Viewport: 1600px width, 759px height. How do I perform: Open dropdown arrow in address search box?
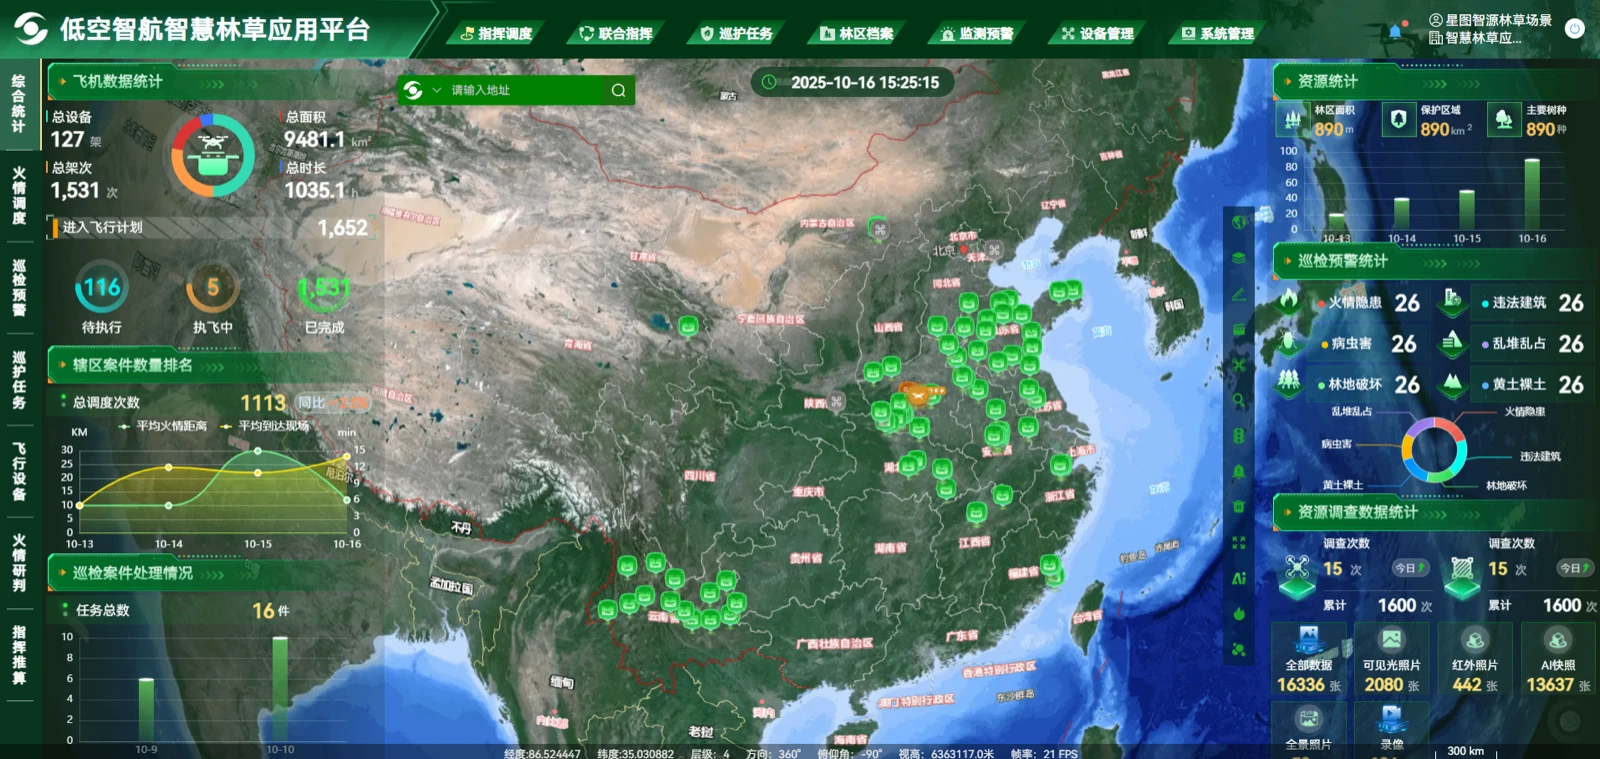coord(437,90)
